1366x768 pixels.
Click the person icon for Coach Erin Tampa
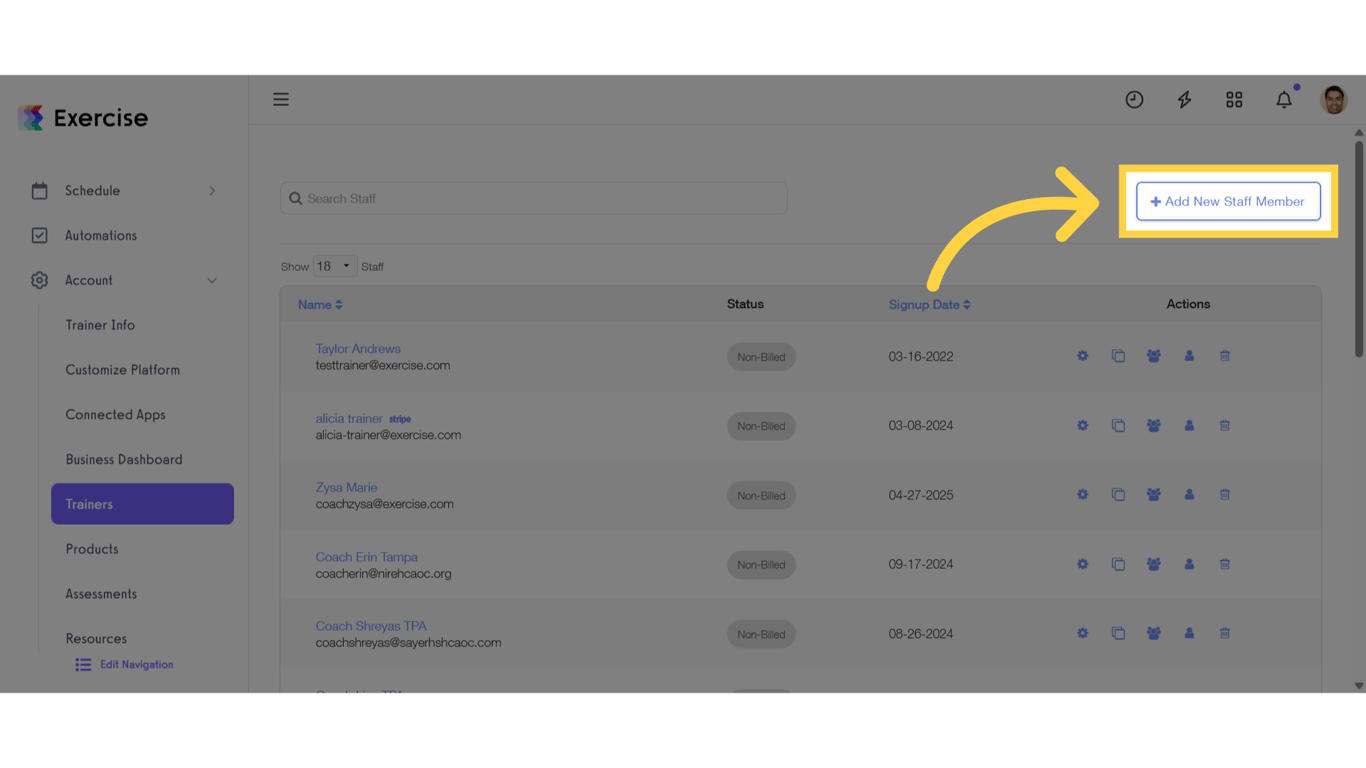pyautogui.click(x=1189, y=563)
